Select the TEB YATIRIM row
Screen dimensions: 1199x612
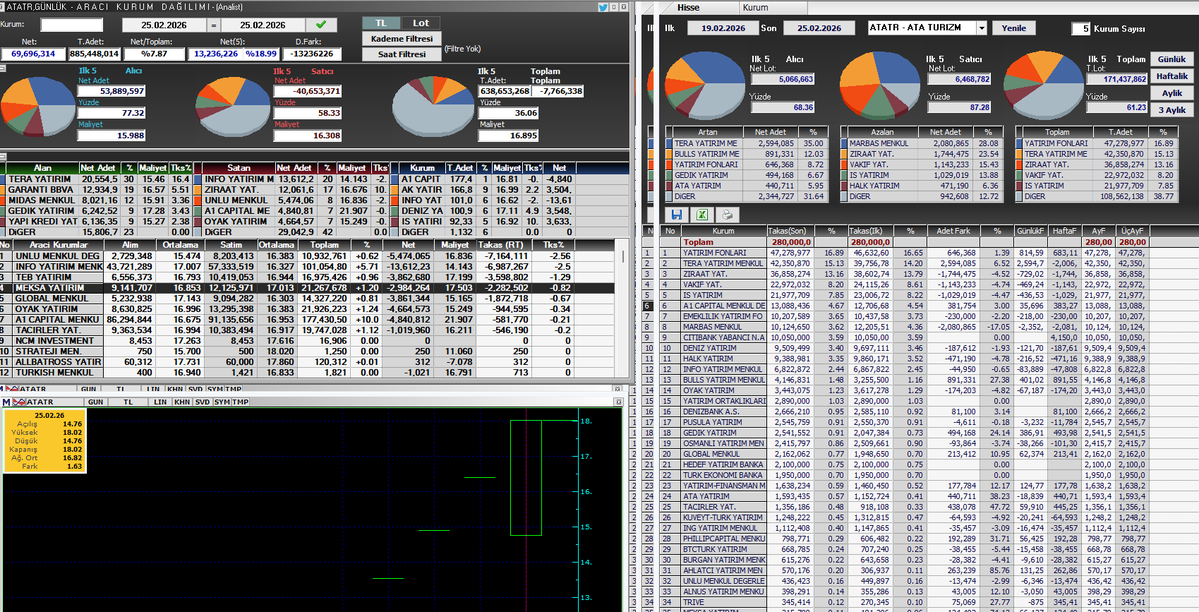309,277
